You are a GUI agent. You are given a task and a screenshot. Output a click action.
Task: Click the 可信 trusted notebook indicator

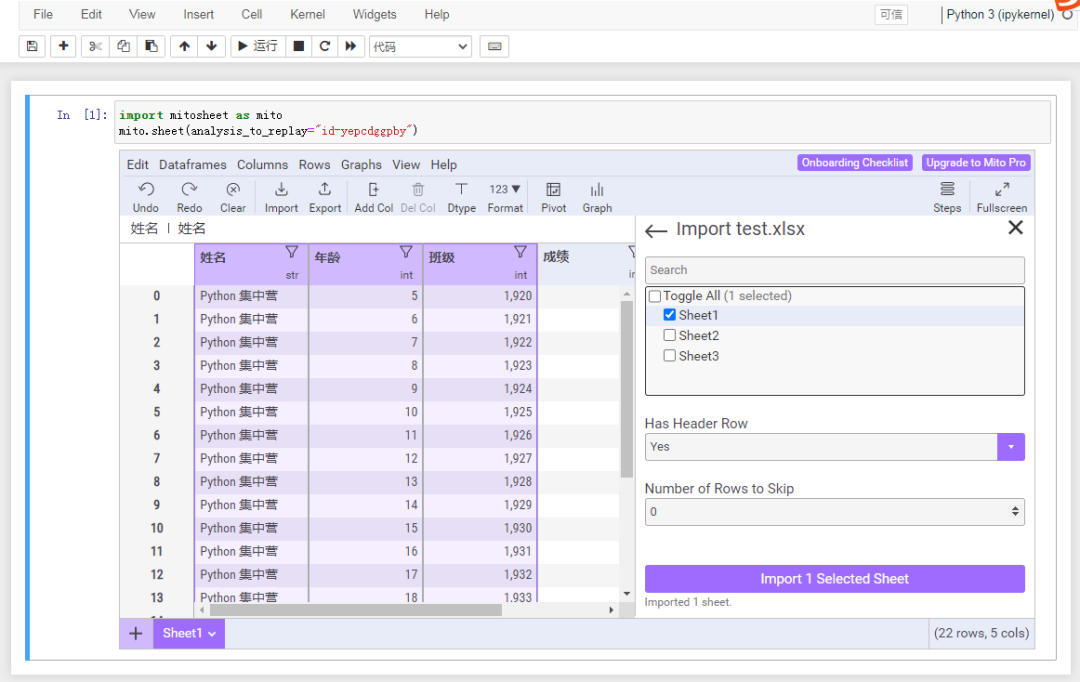click(891, 14)
